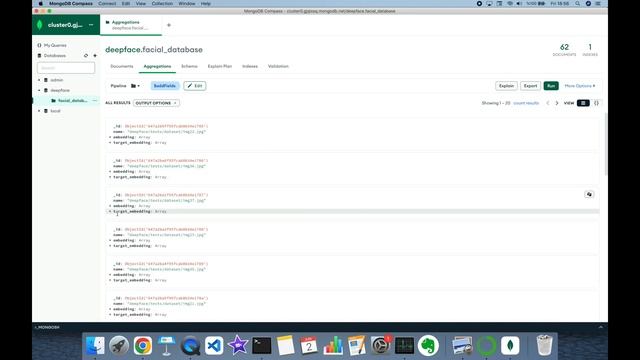The width and height of the screenshot is (640, 360).
Task: Open Terminal from the Dock
Action: (262, 346)
